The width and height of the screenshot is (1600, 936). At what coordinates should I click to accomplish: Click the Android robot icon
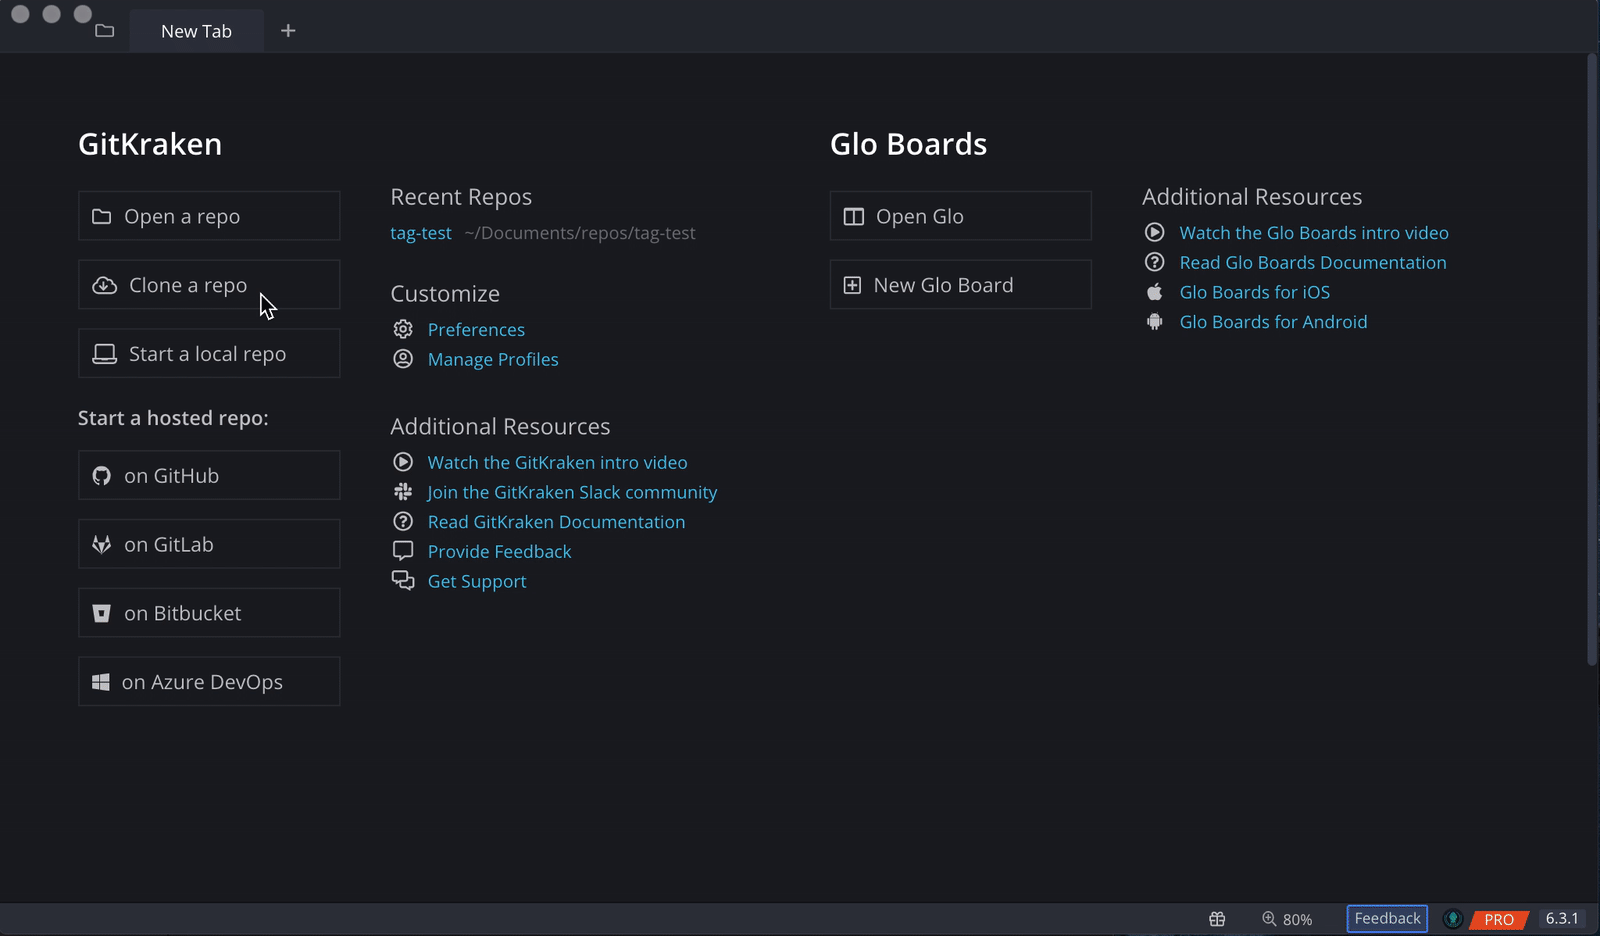click(x=1155, y=322)
